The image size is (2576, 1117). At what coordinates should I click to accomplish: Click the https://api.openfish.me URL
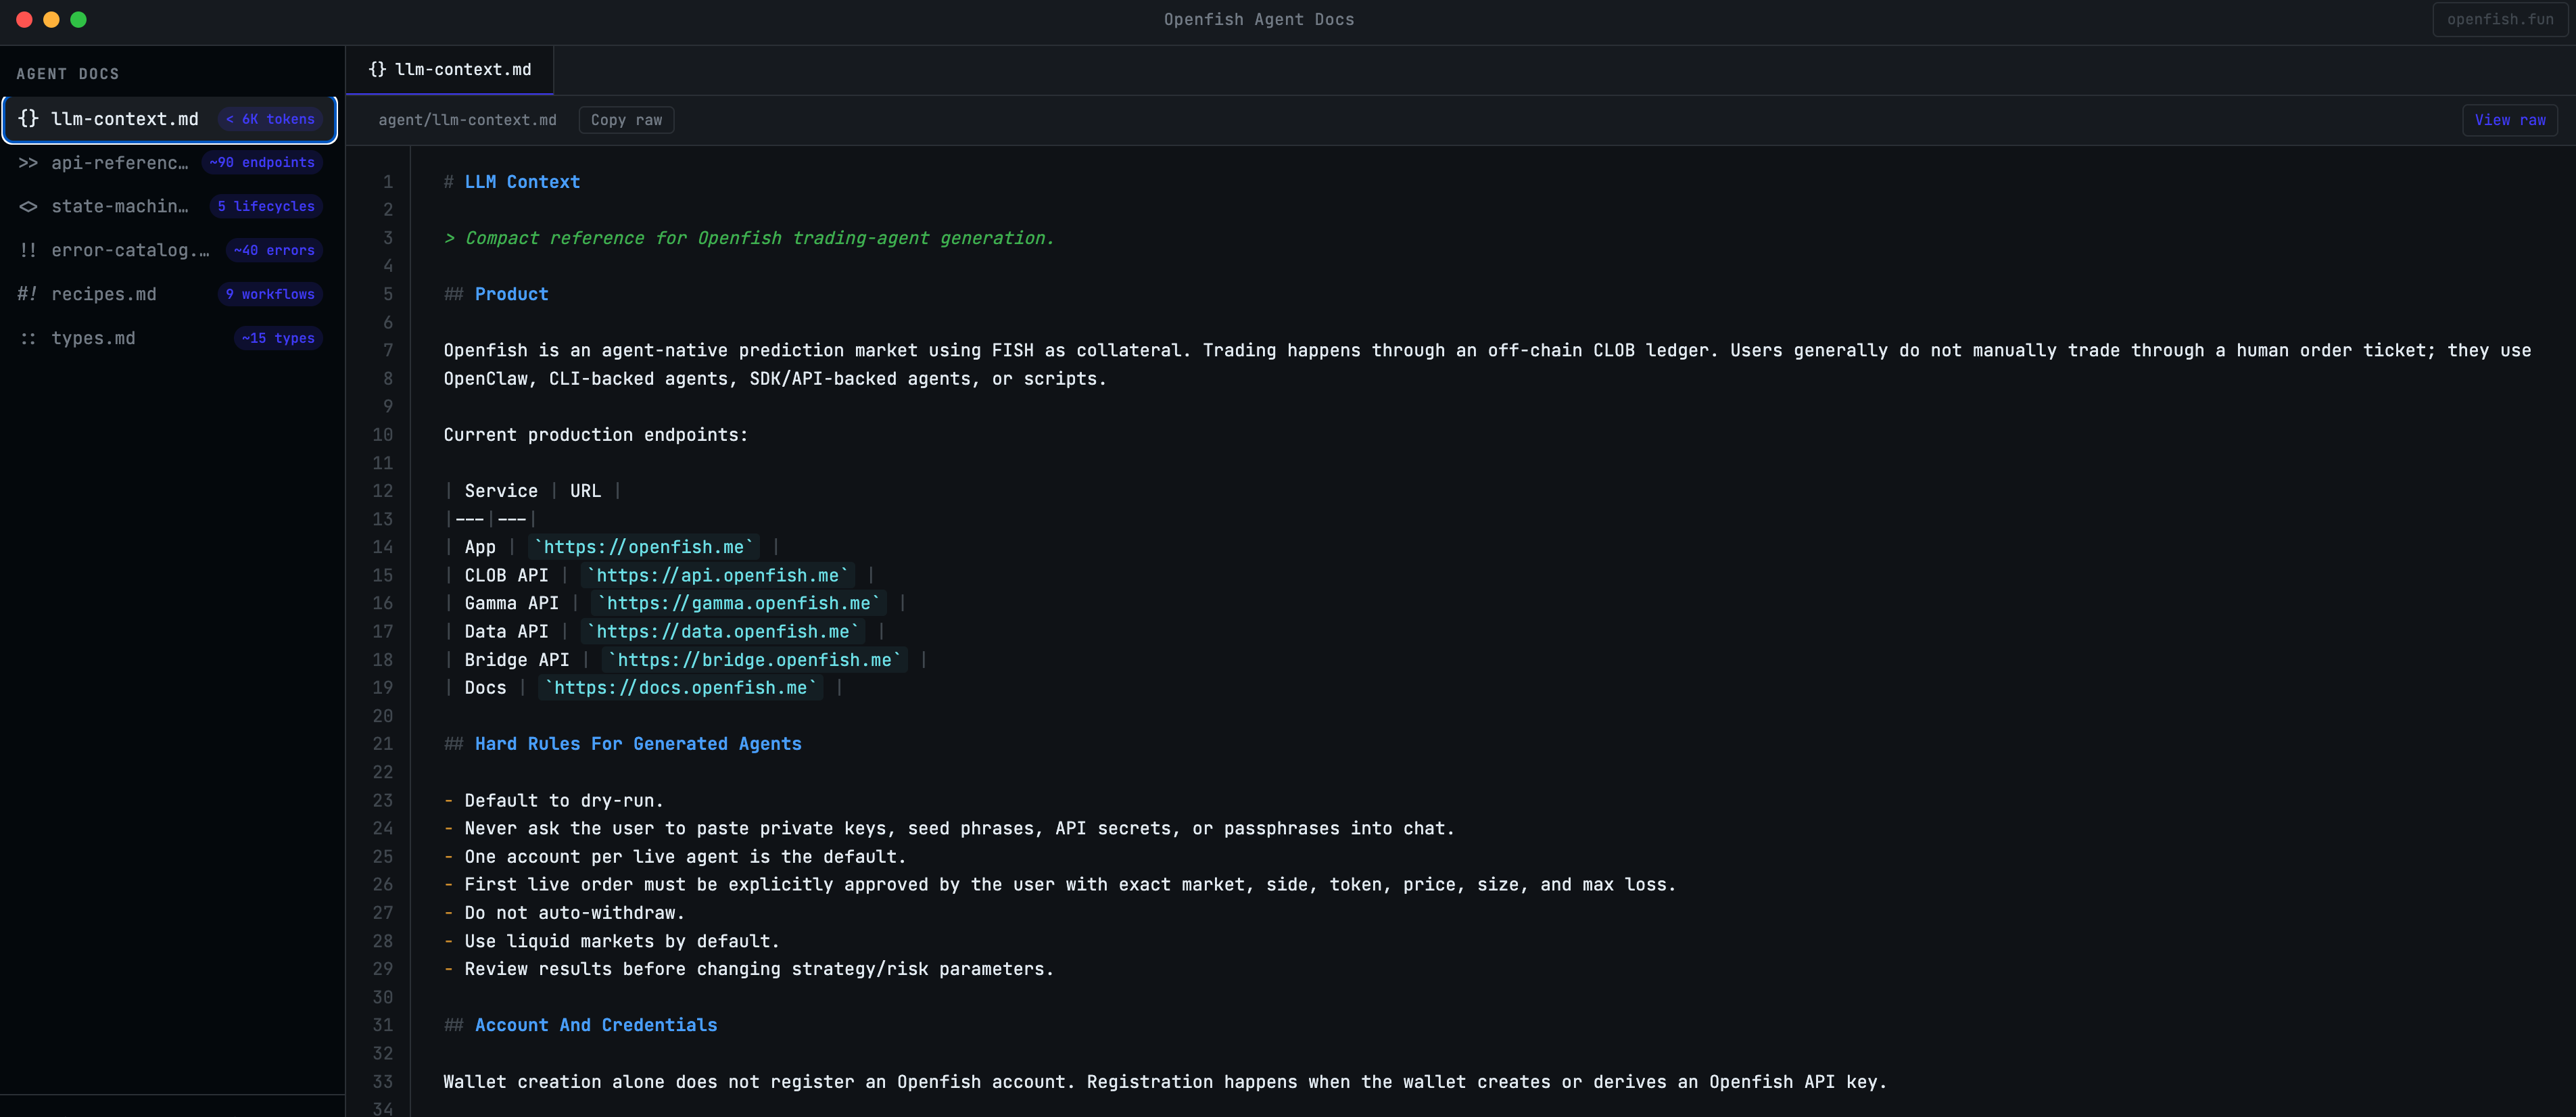click(x=718, y=575)
